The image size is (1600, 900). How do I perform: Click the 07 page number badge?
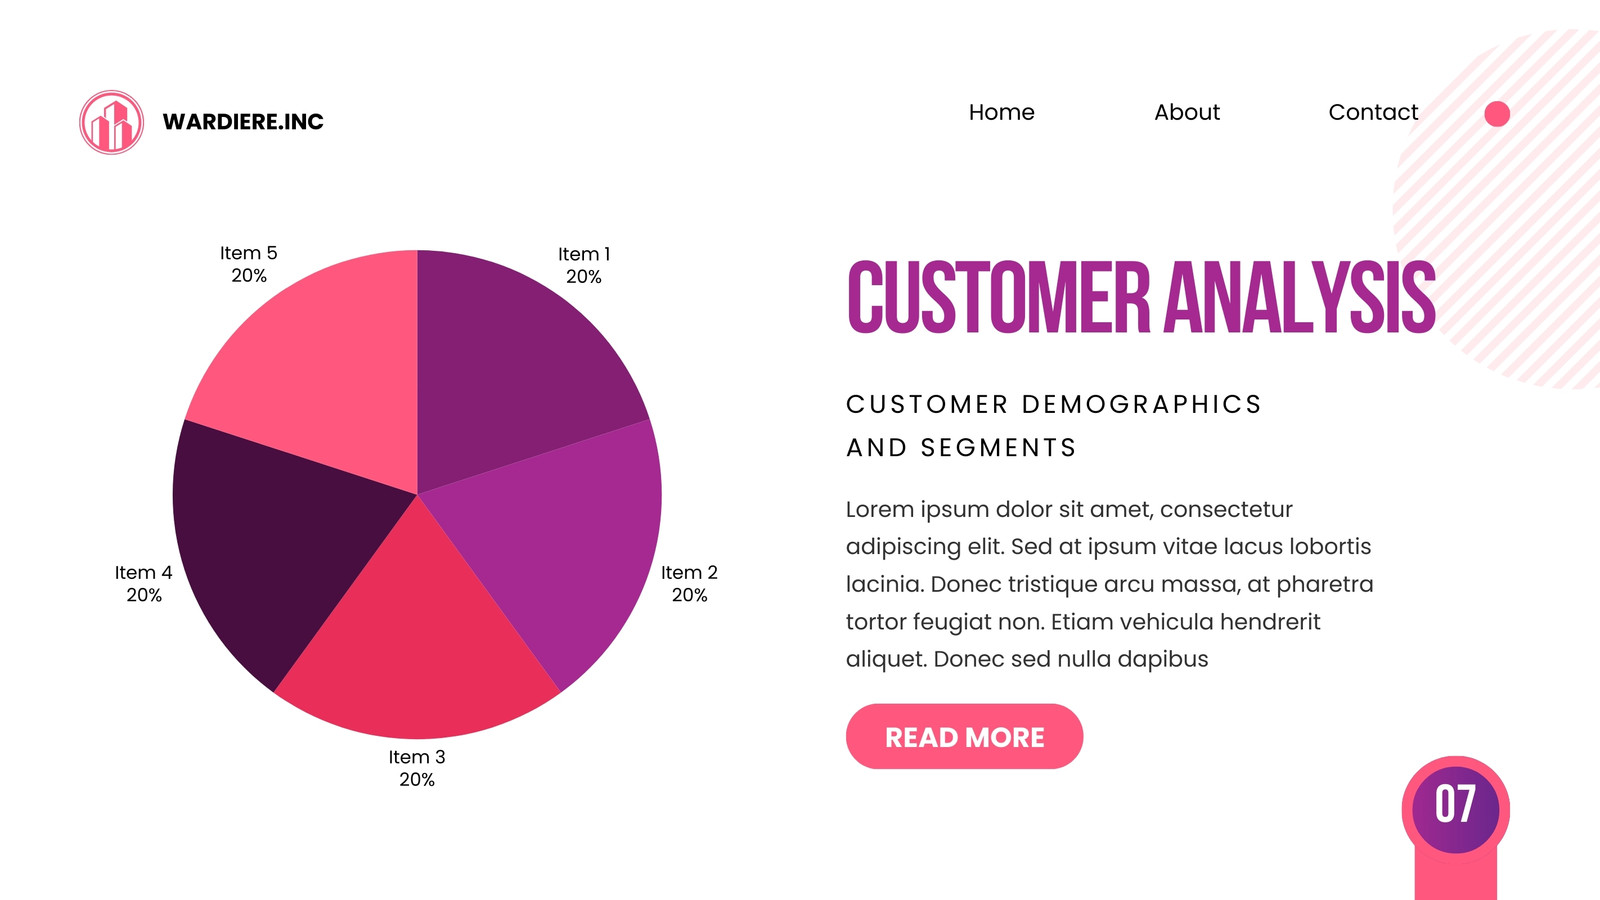(1456, 806)
